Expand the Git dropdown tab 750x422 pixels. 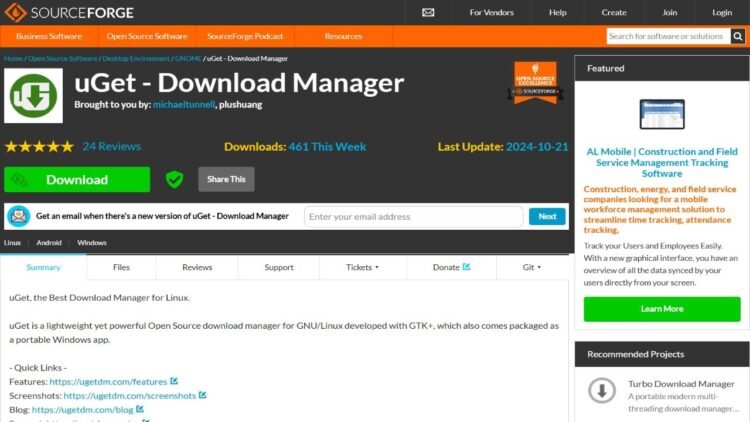532,267
